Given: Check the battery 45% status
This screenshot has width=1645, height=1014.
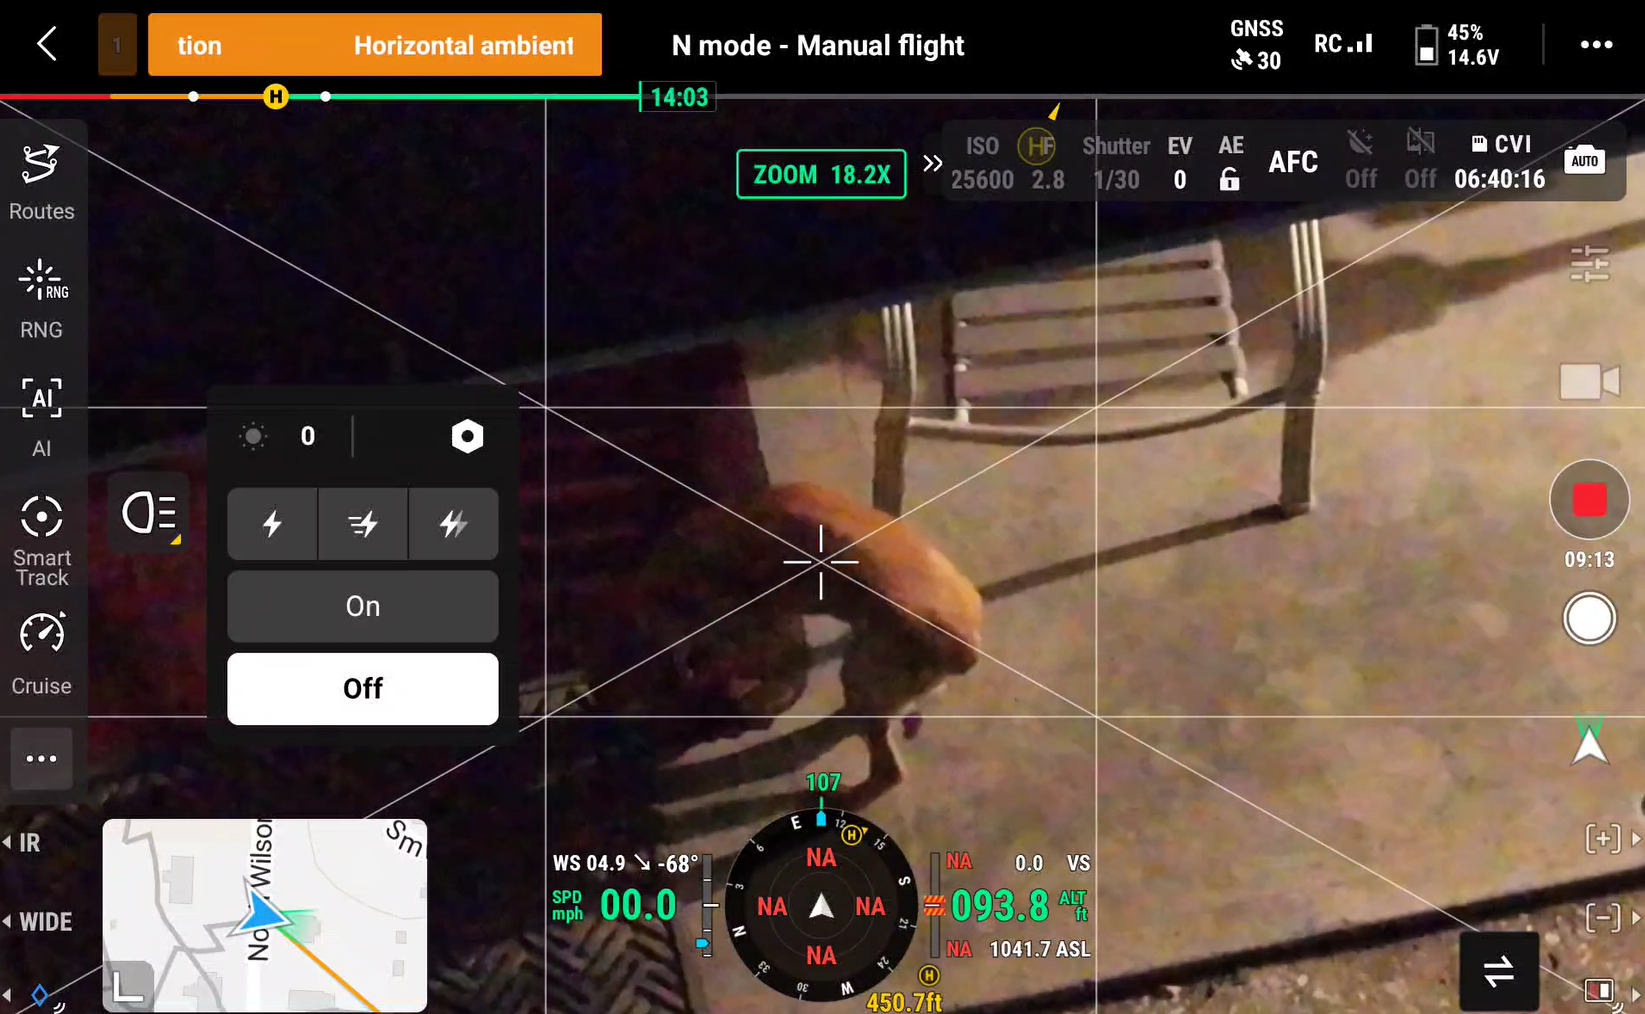Looking at the screenshot, I should point(1458,45).
